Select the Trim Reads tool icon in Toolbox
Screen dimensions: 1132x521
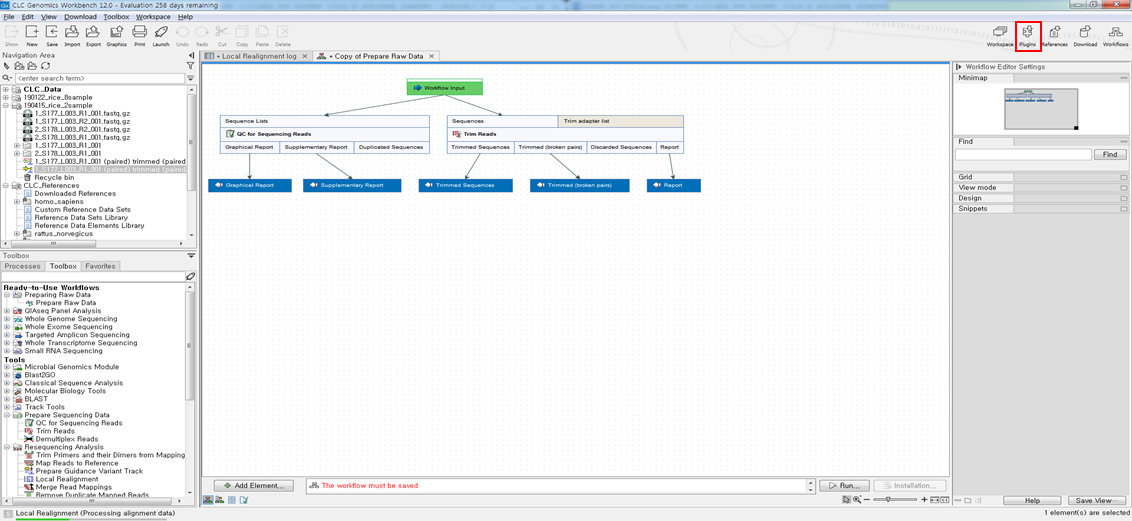click(x=30, y=431)
